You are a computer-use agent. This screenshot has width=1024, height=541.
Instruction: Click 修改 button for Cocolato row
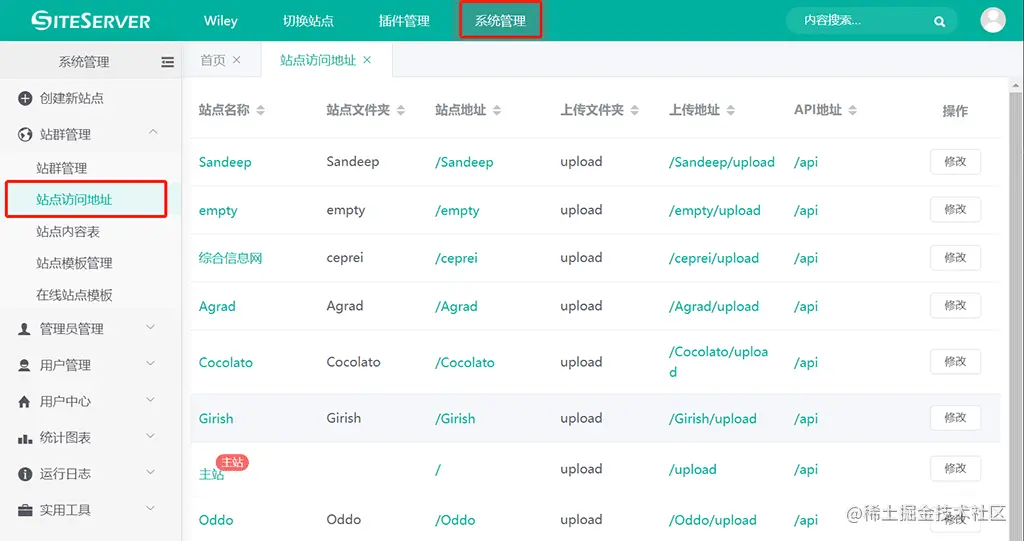(955, 362)
